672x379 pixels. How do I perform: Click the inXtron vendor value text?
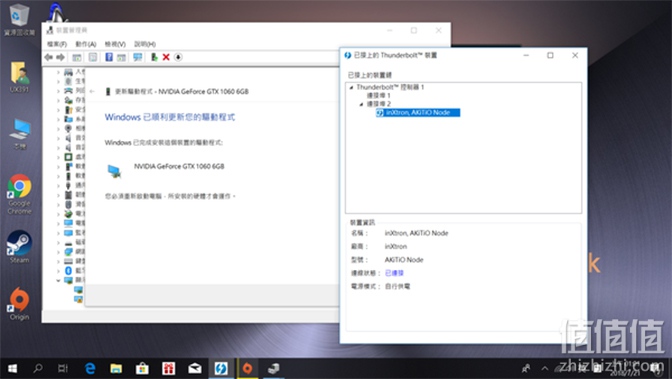tap(396, 247)
